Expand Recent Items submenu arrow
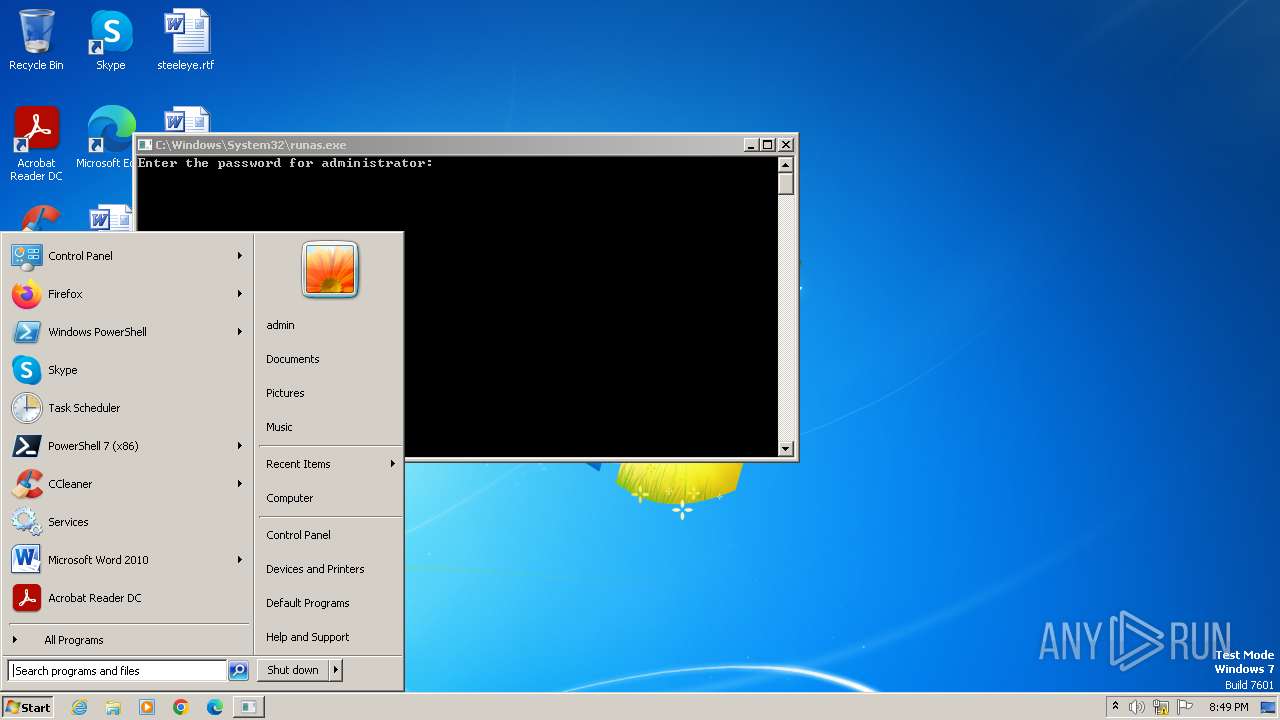 click(393, 464)
